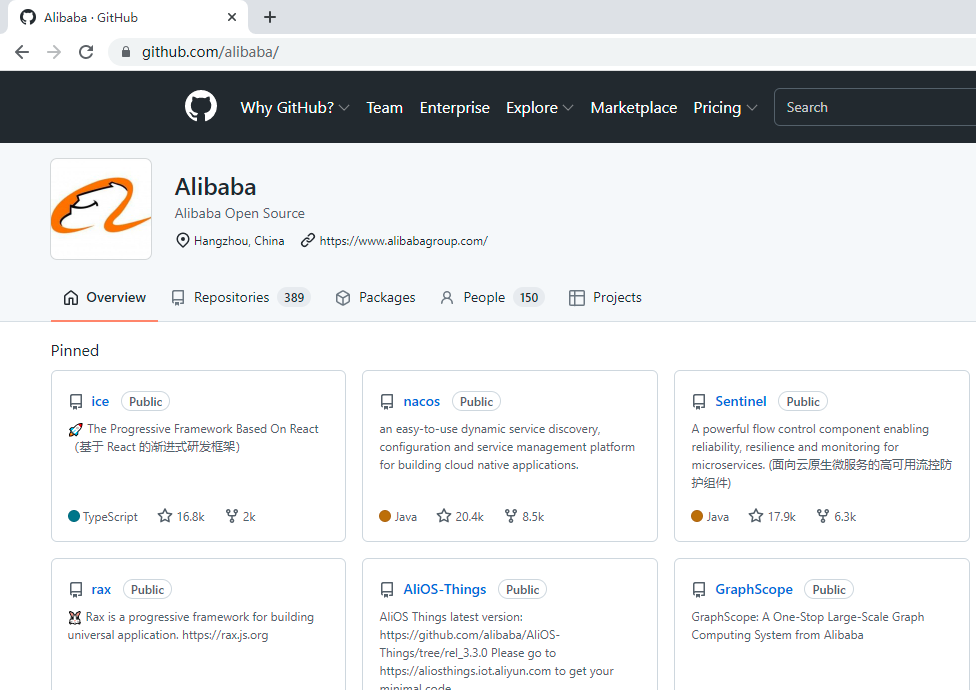976x690 pixels.
Task: Click the TypeScript language color dot
Action: tap(73, 516)
